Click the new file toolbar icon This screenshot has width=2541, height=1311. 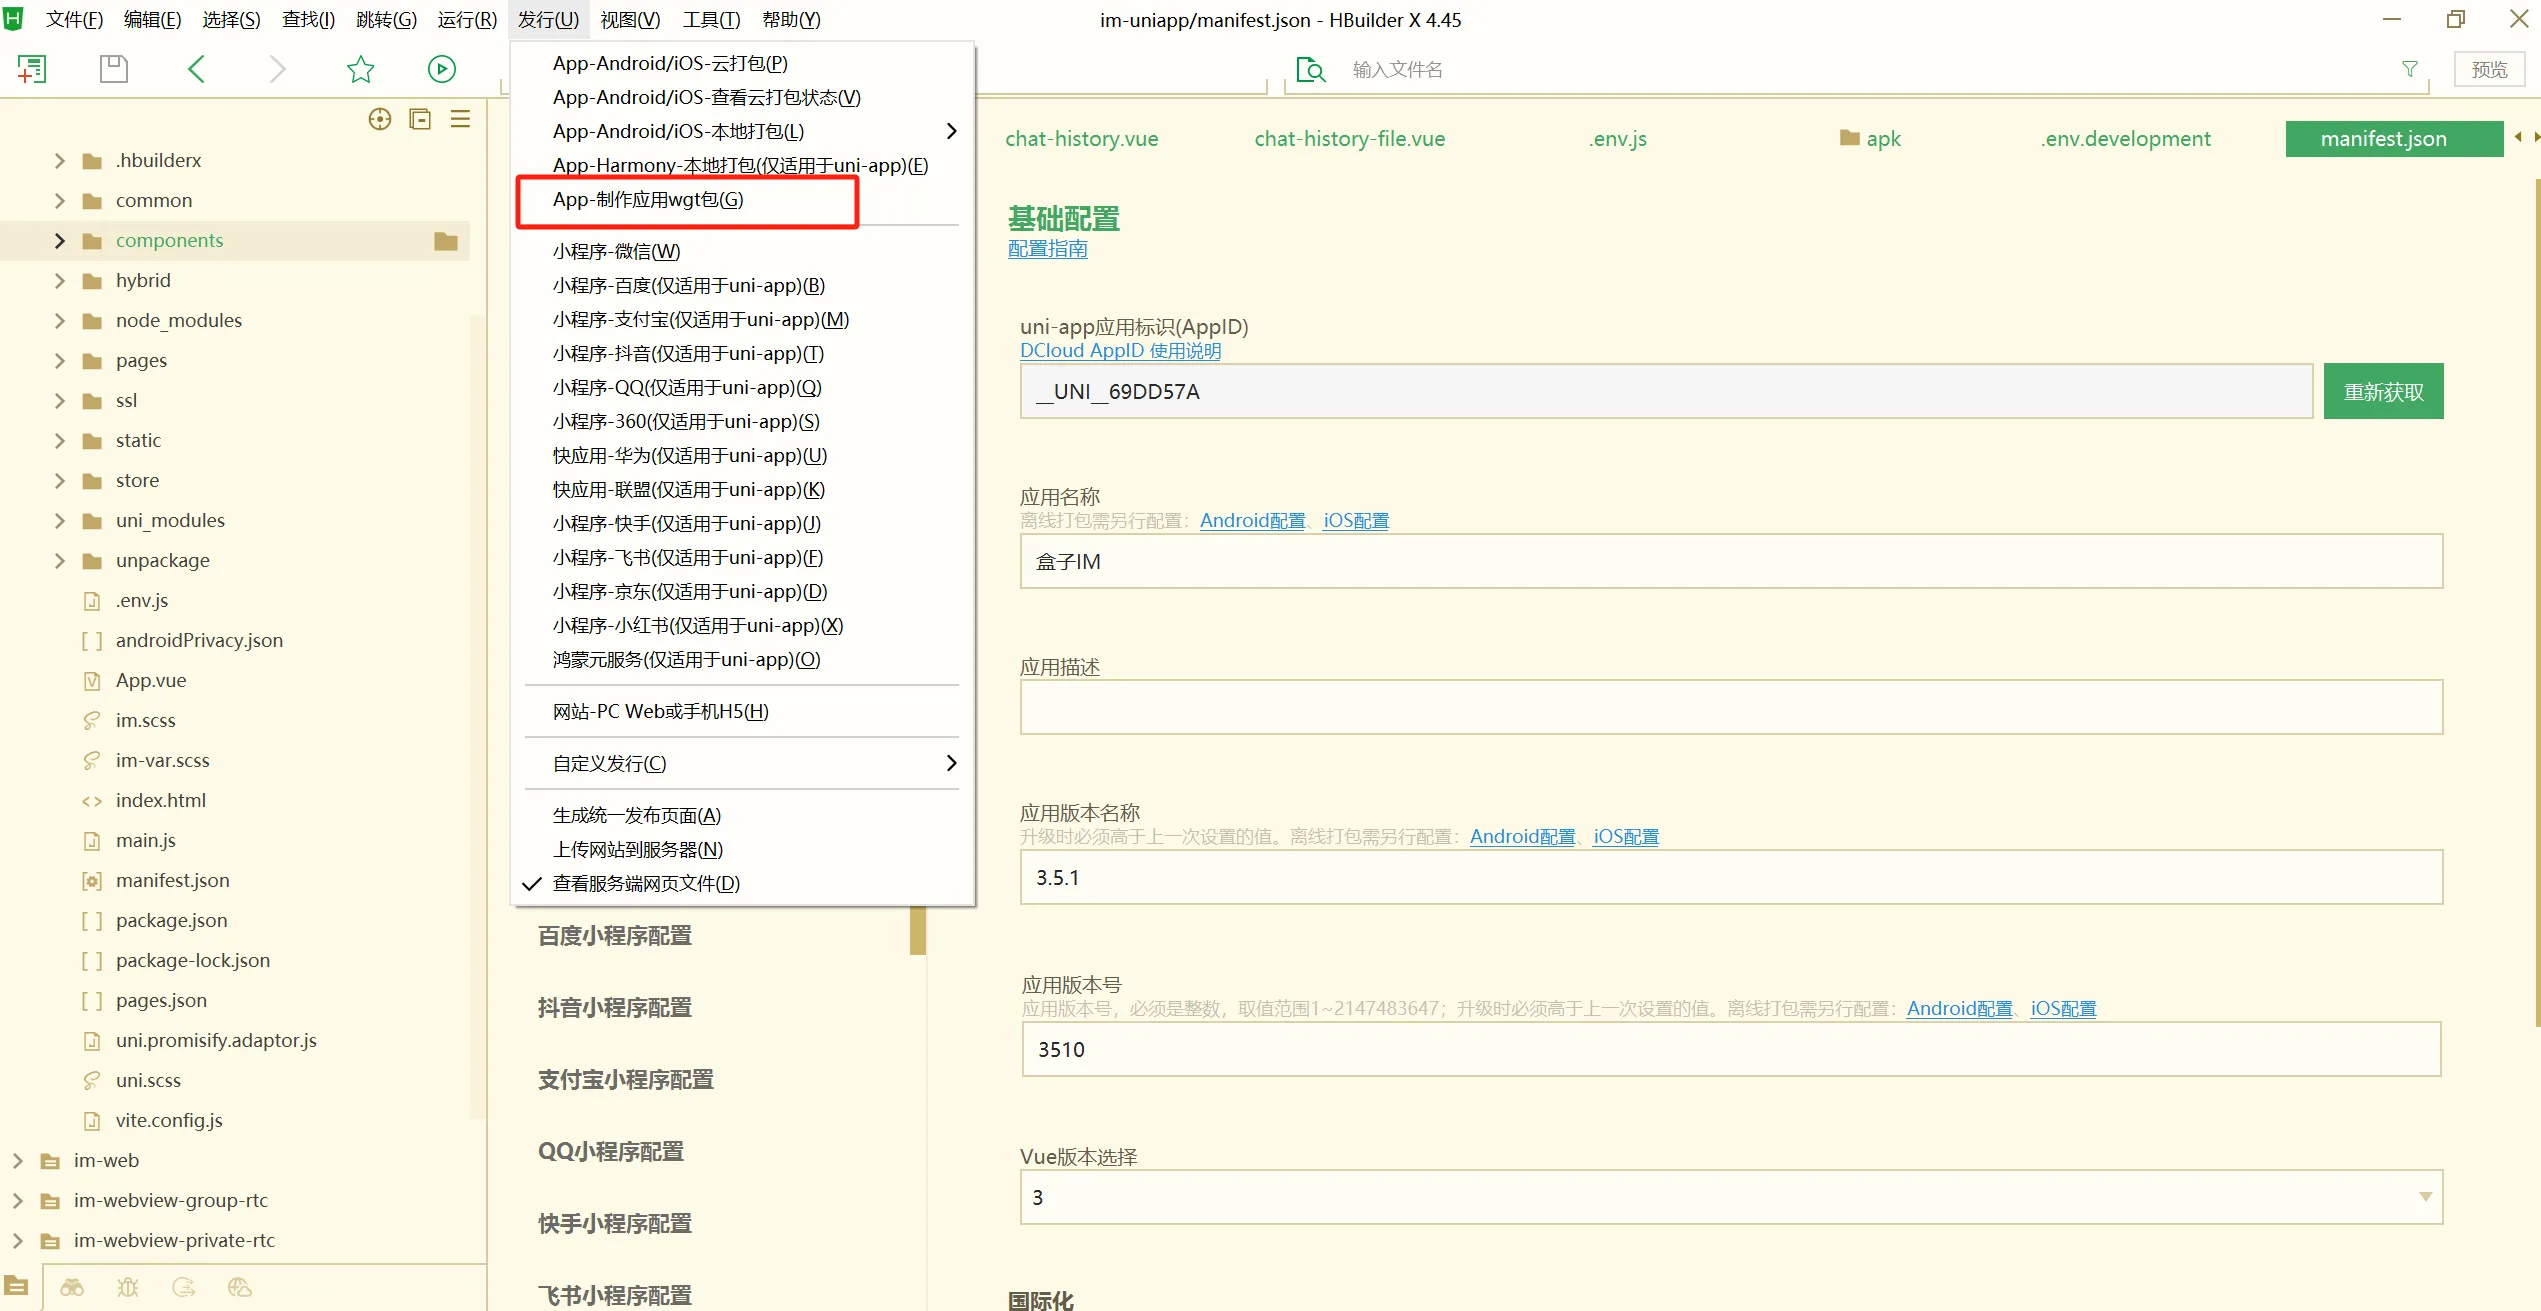tap(31, 69)
